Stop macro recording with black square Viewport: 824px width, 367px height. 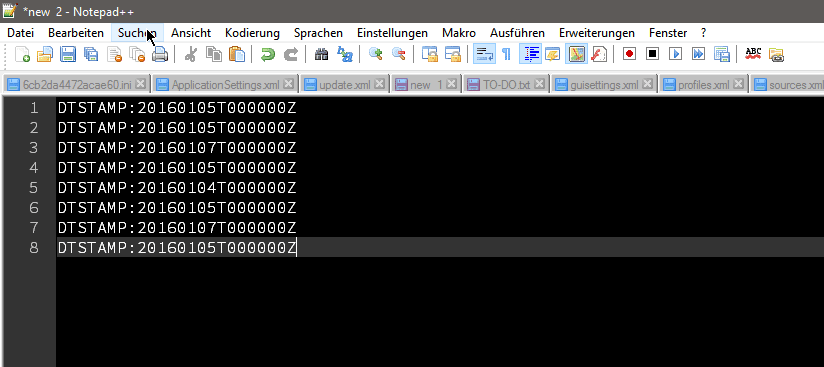pyautogui.click(x=652, y=54)
